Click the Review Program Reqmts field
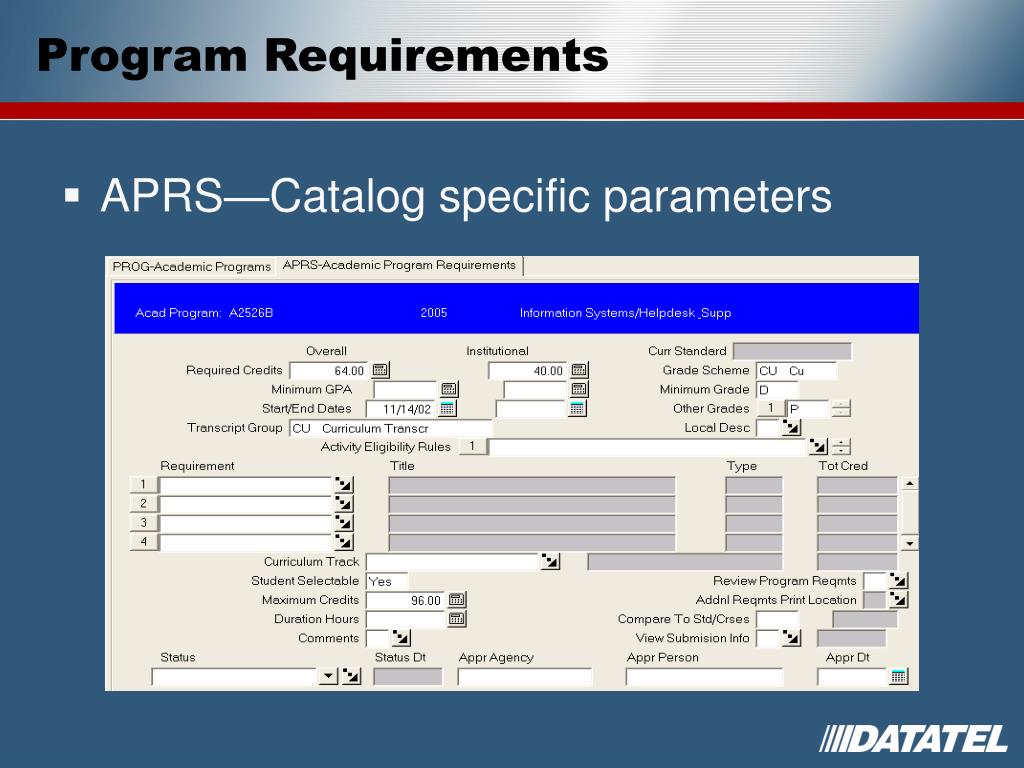 pyautogui.click(x=875, y=581)
